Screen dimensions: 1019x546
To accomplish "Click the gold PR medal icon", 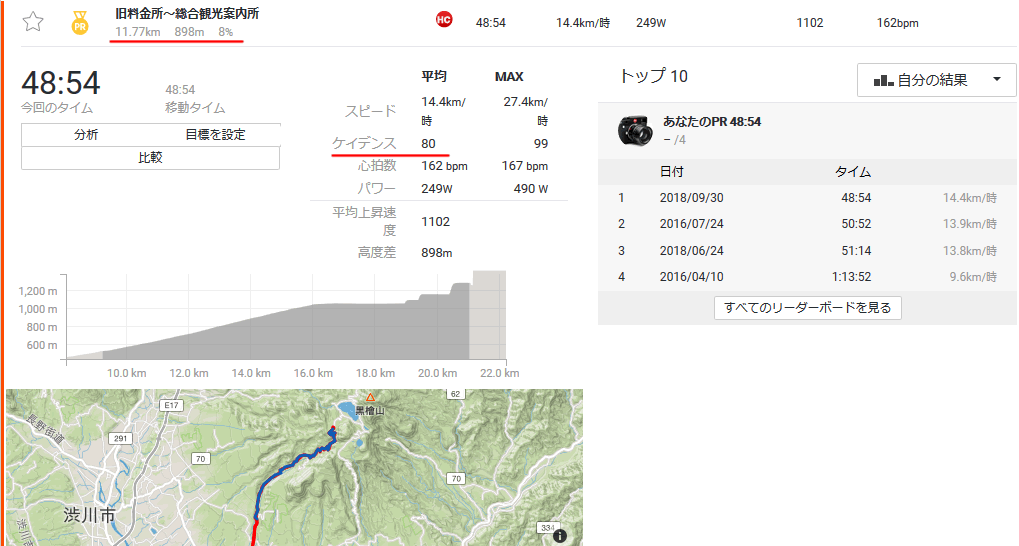I will coord(80,23).
